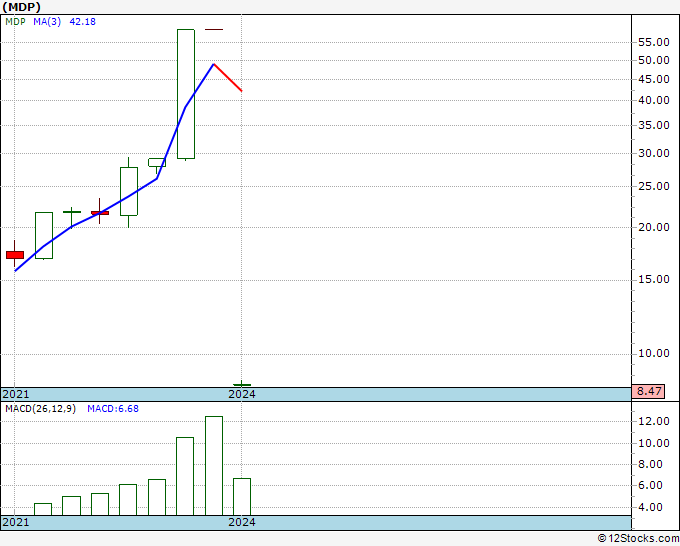Click the 10.00 MACD axis label

pos(654,443)
